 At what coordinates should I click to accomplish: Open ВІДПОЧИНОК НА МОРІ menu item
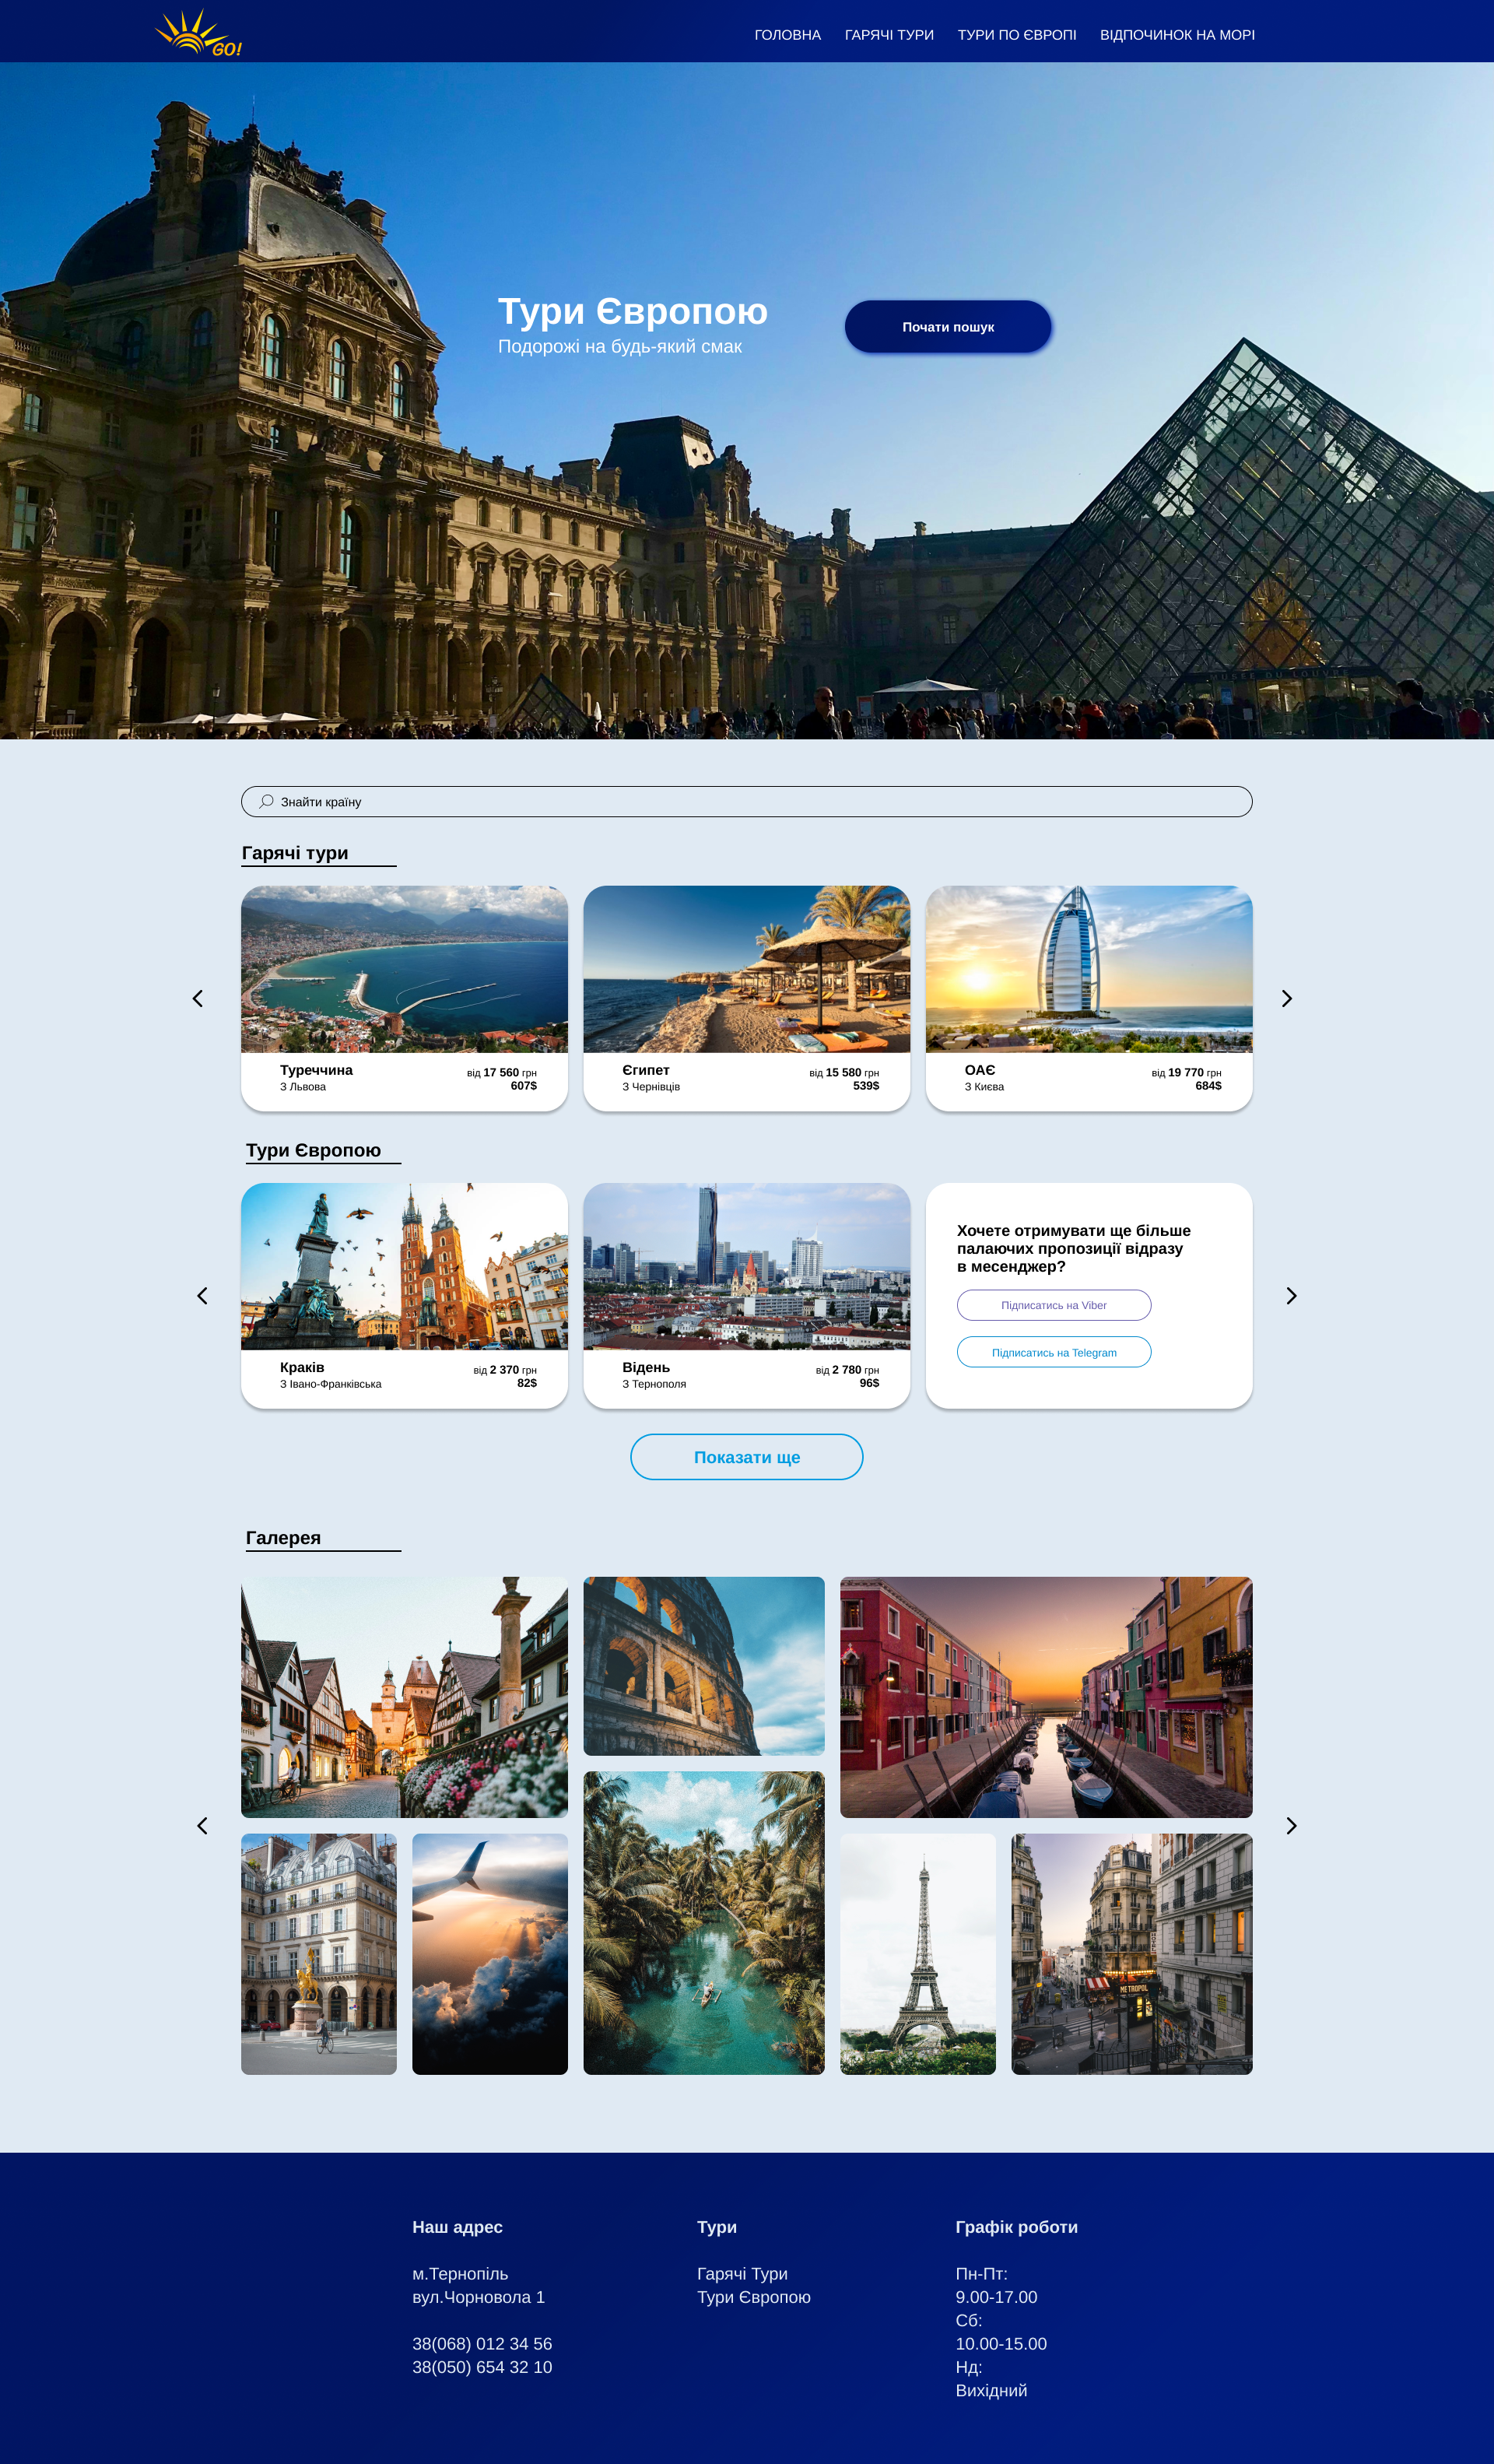point(1177,35)
